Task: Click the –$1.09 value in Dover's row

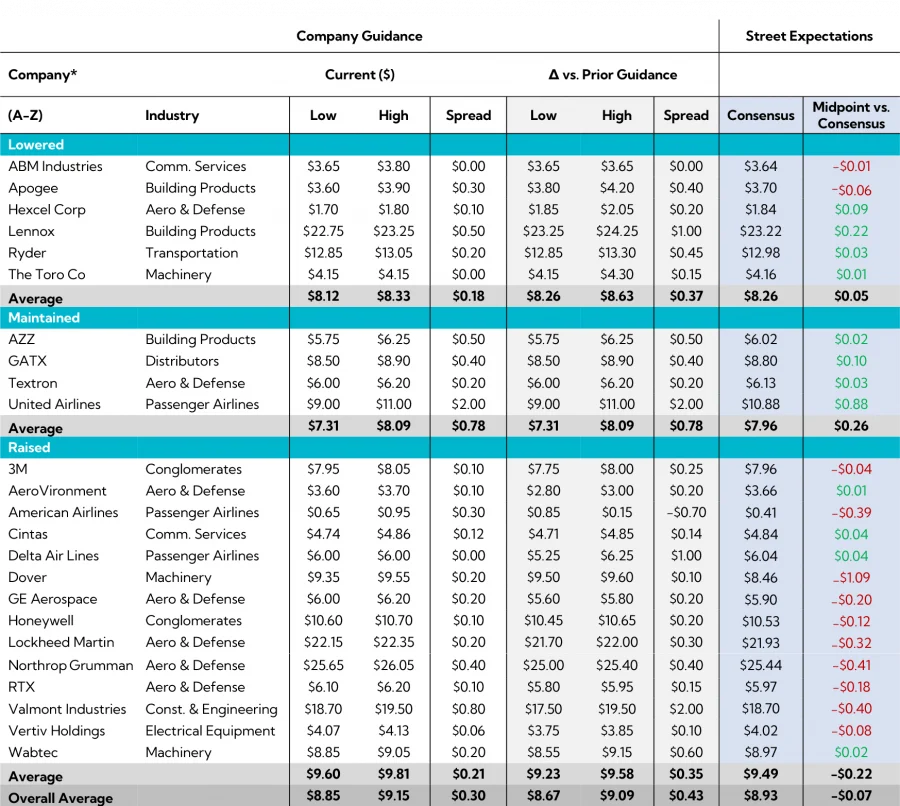Action: pyautogui.click(x=850, y=578)
